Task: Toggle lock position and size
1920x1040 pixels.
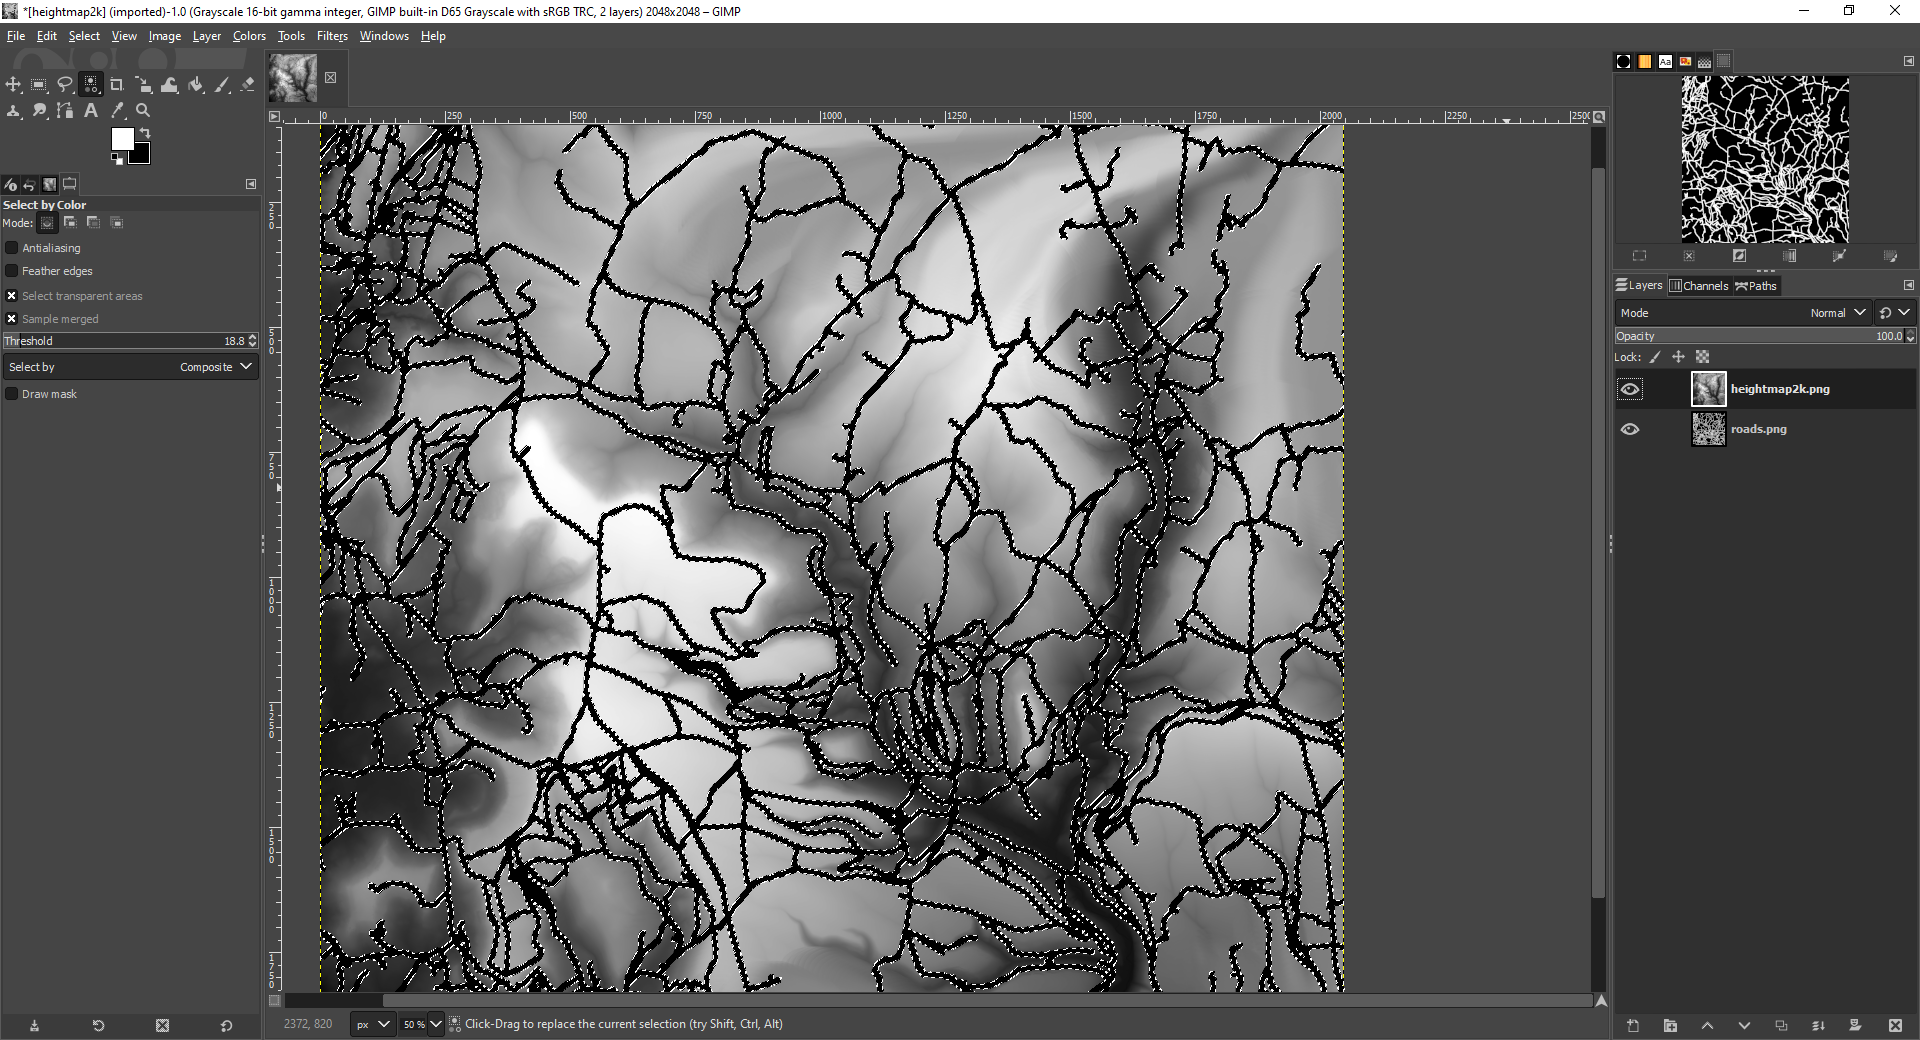Action: (x=1678, y=357)
